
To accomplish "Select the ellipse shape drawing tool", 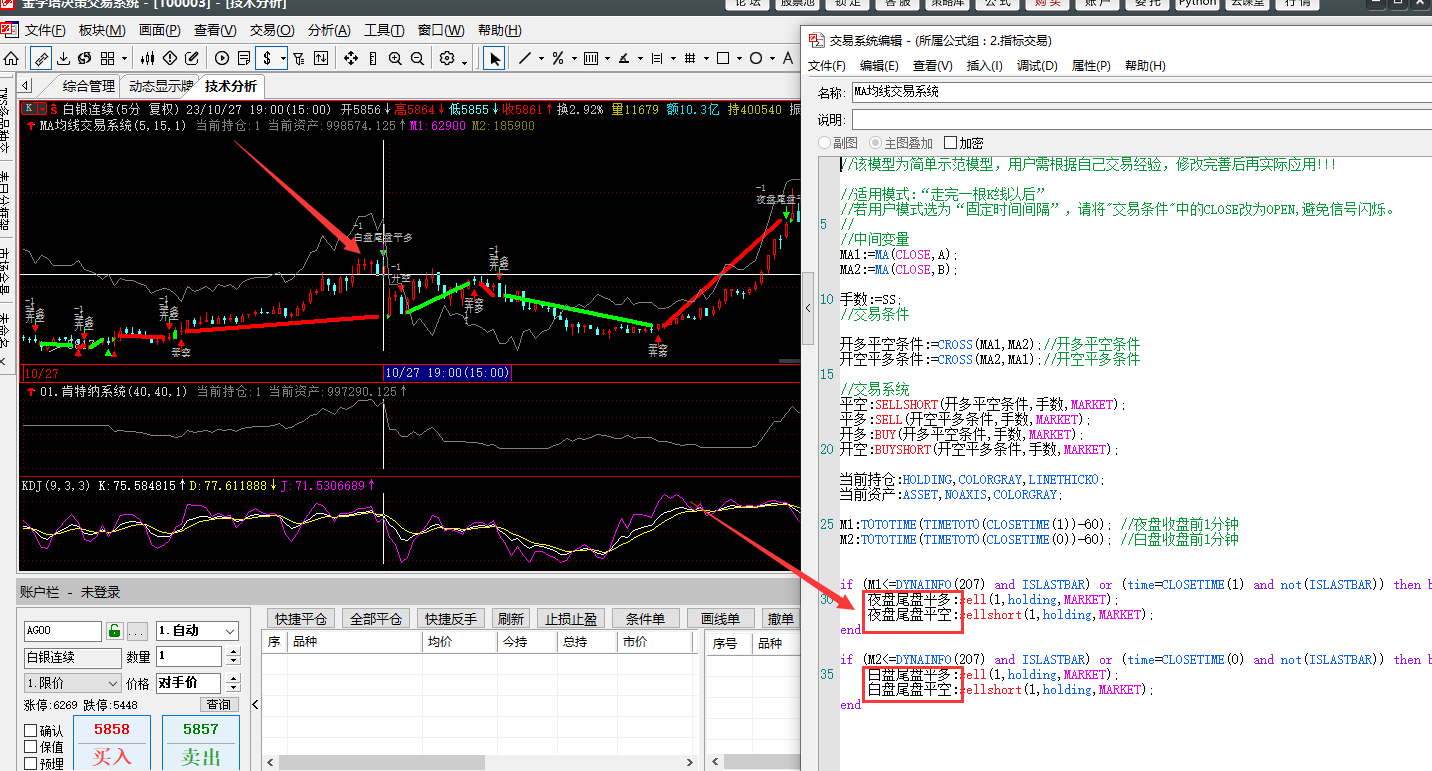I will click(756, 58).
